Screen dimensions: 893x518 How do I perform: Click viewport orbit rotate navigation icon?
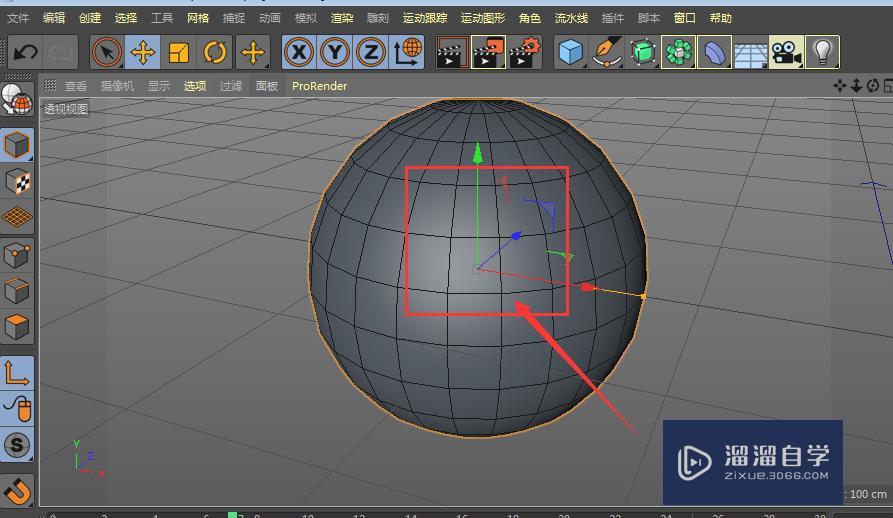click(x=872, y=86)
